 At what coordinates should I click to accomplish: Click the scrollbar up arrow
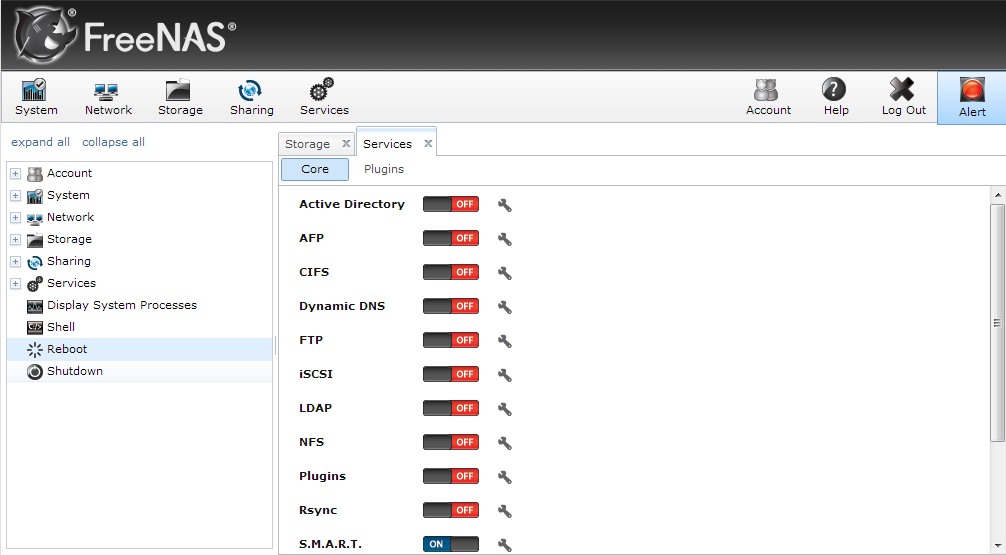click(997, 194)
